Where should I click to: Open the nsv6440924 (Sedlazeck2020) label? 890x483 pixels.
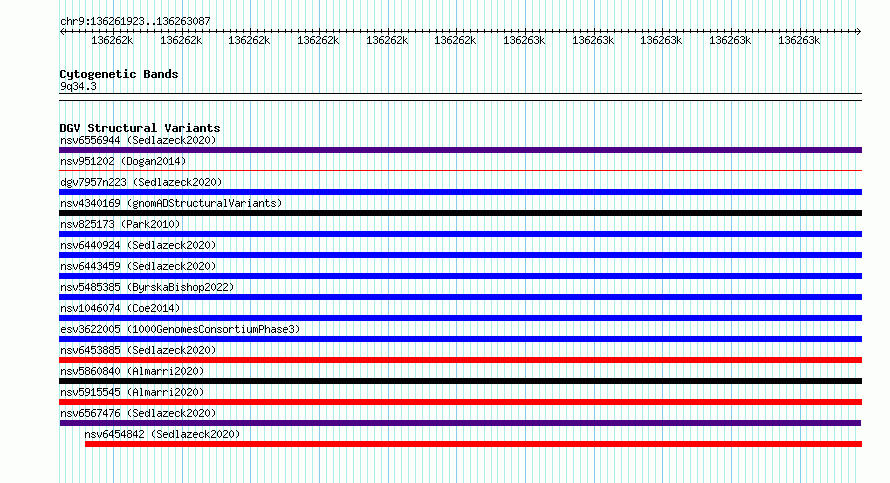(138, 245)
